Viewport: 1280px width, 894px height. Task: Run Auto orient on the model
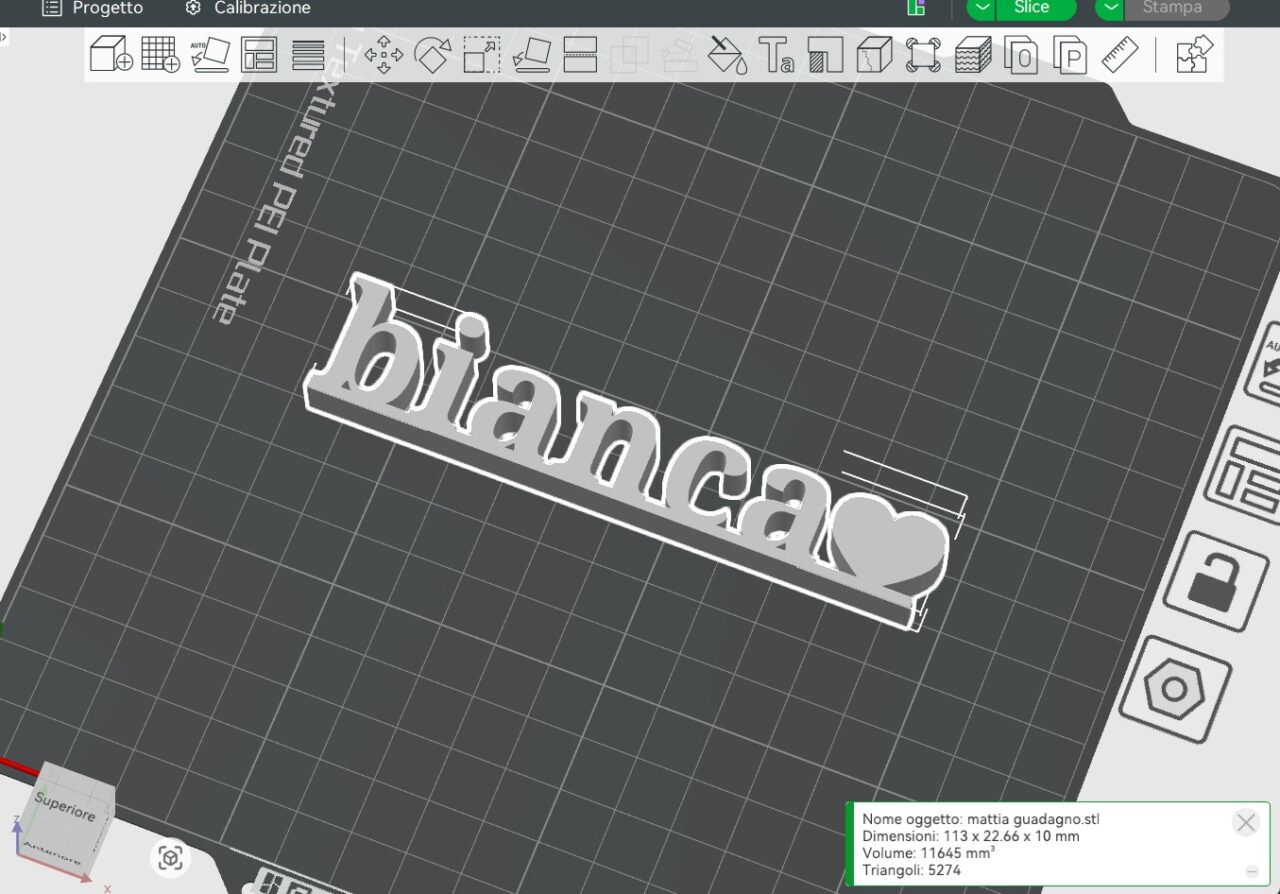(210, 54)
